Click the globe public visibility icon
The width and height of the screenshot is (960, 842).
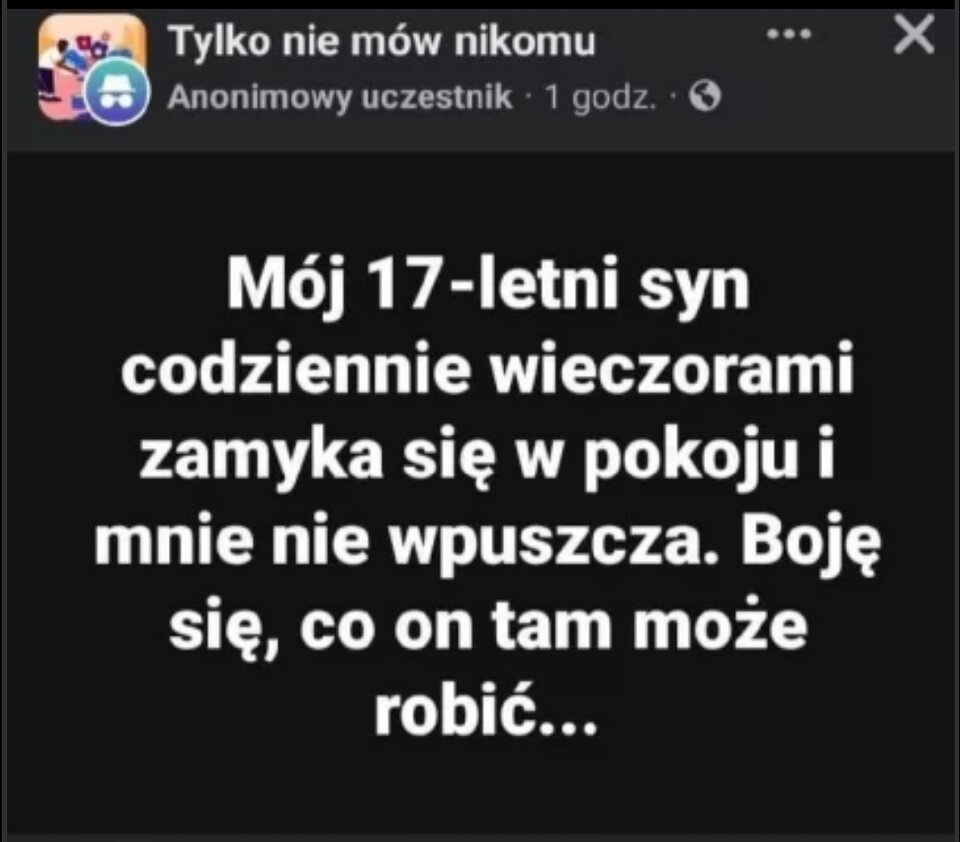pyautogui.click(x=705, y=96)
